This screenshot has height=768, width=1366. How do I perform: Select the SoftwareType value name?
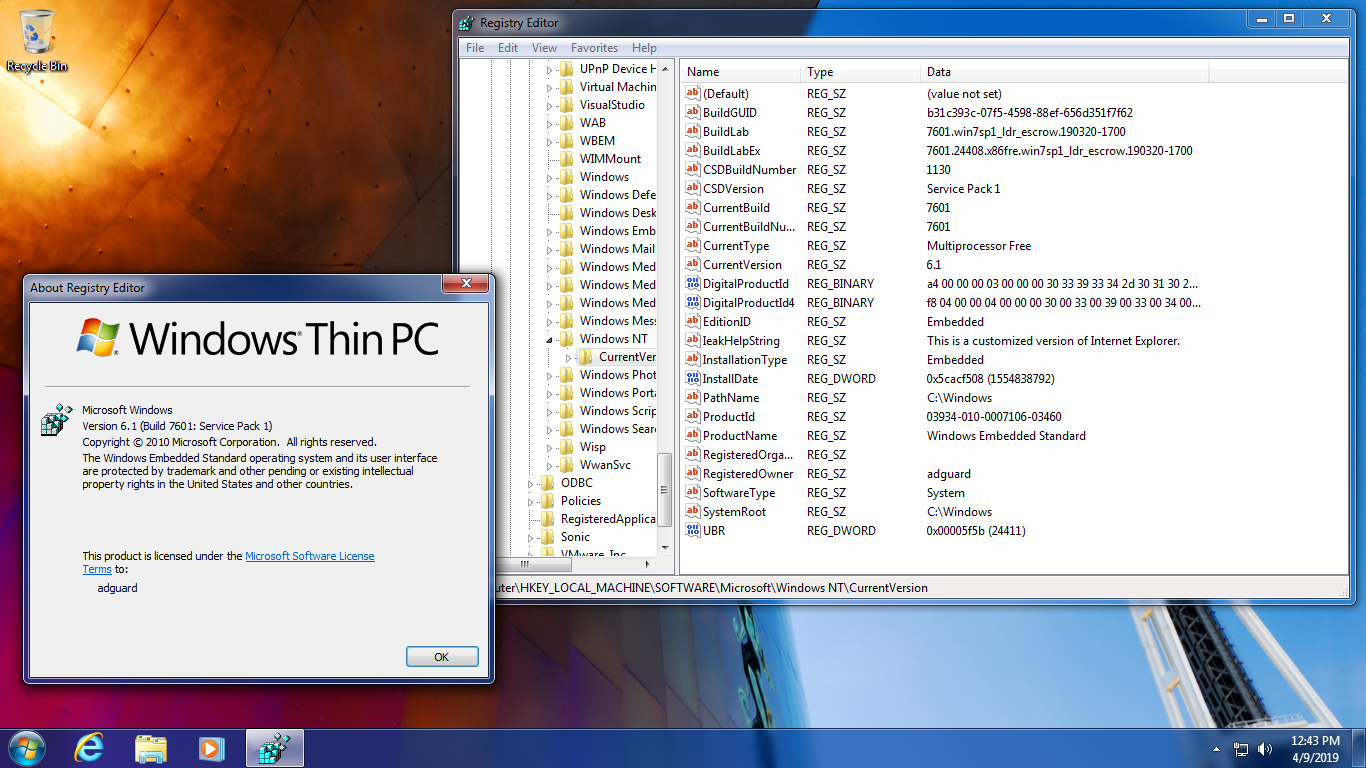click(x=738, y=492)
